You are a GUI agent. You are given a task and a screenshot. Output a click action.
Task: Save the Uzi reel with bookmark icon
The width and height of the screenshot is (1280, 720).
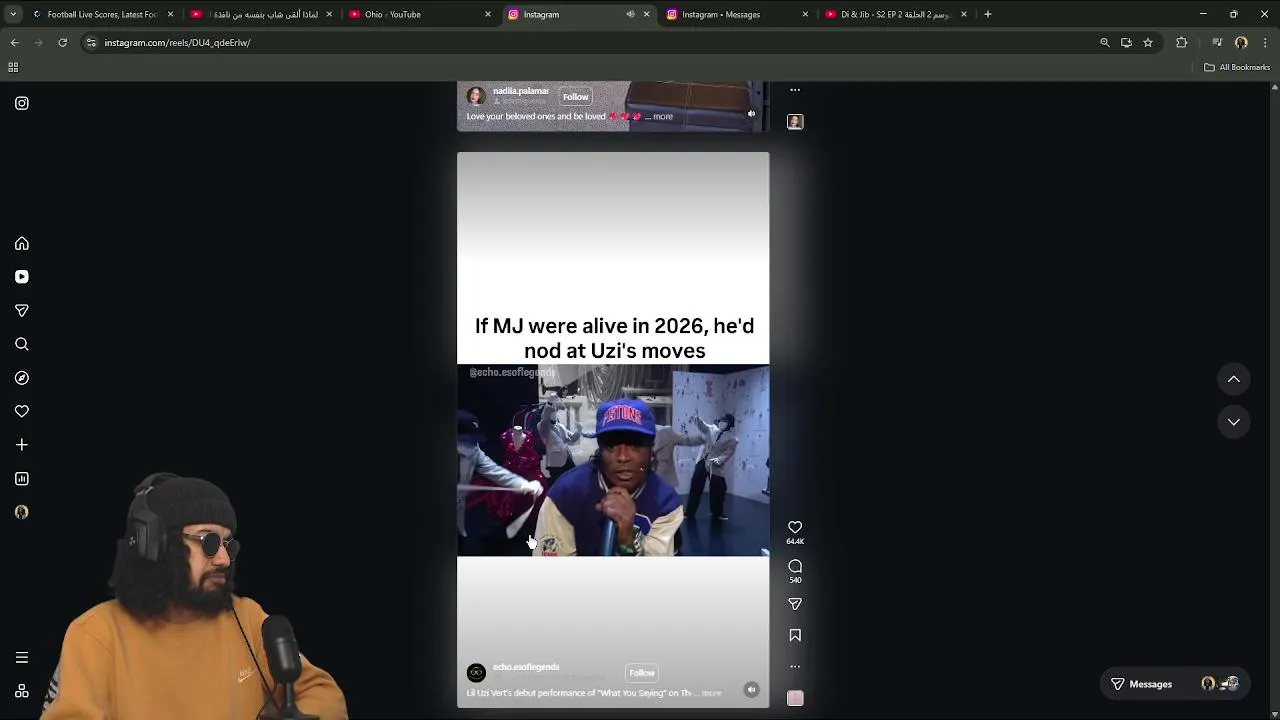coord(795,635)
